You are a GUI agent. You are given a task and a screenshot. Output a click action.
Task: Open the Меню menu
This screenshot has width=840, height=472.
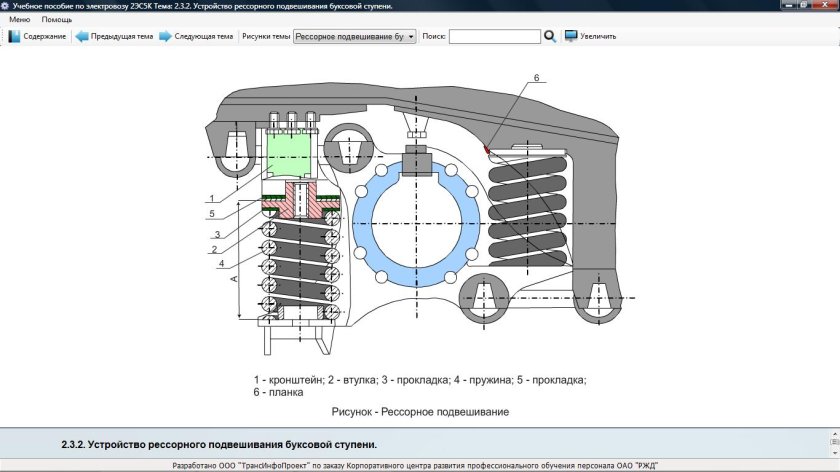tap(19, 20)
